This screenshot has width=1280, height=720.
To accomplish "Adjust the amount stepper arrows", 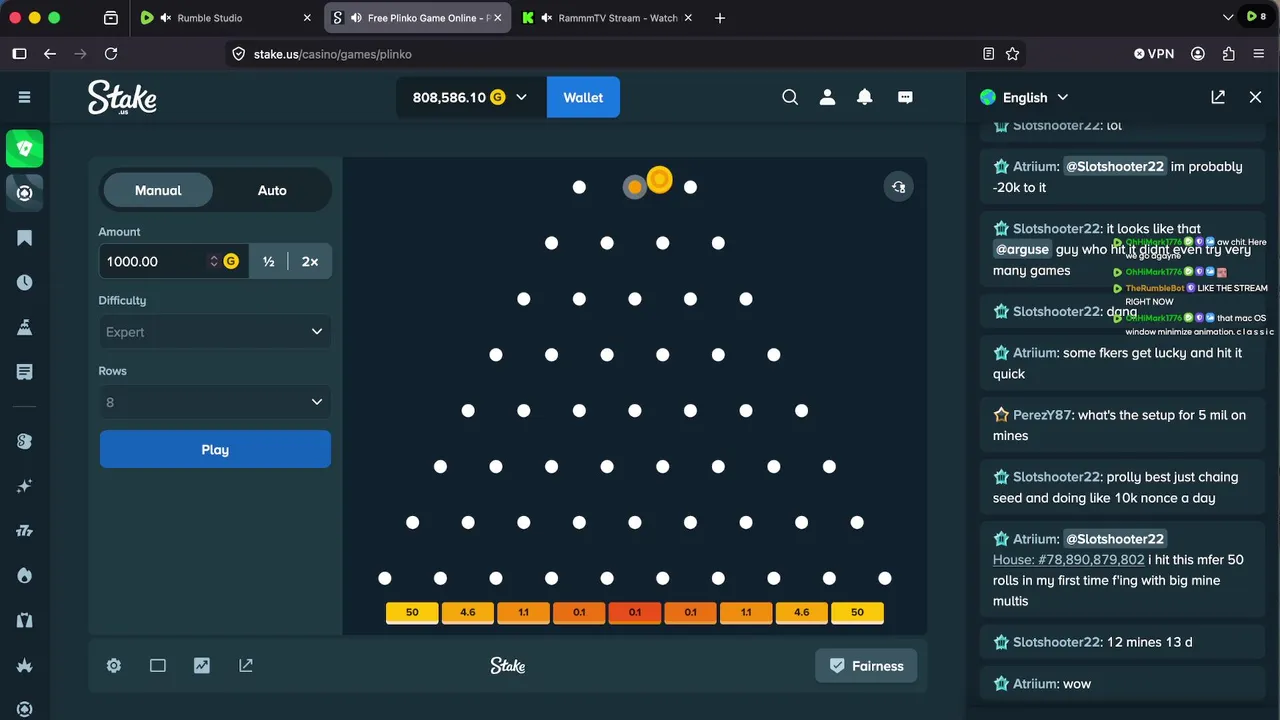I will pos(213,261).
